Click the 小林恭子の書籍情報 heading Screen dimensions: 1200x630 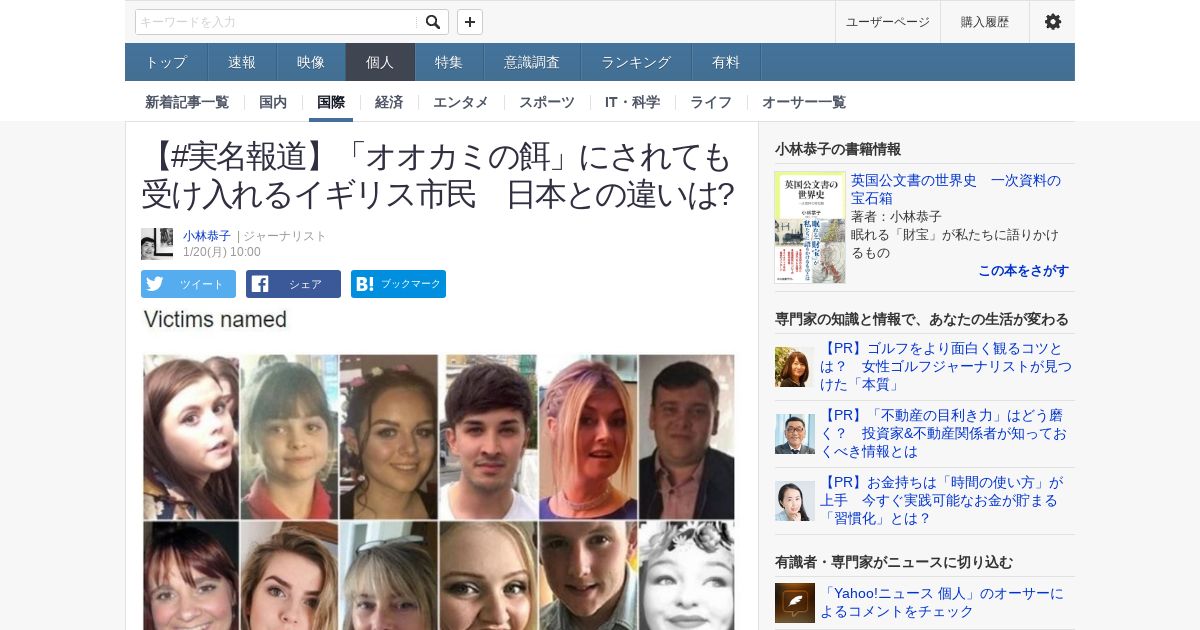point(838,149)
